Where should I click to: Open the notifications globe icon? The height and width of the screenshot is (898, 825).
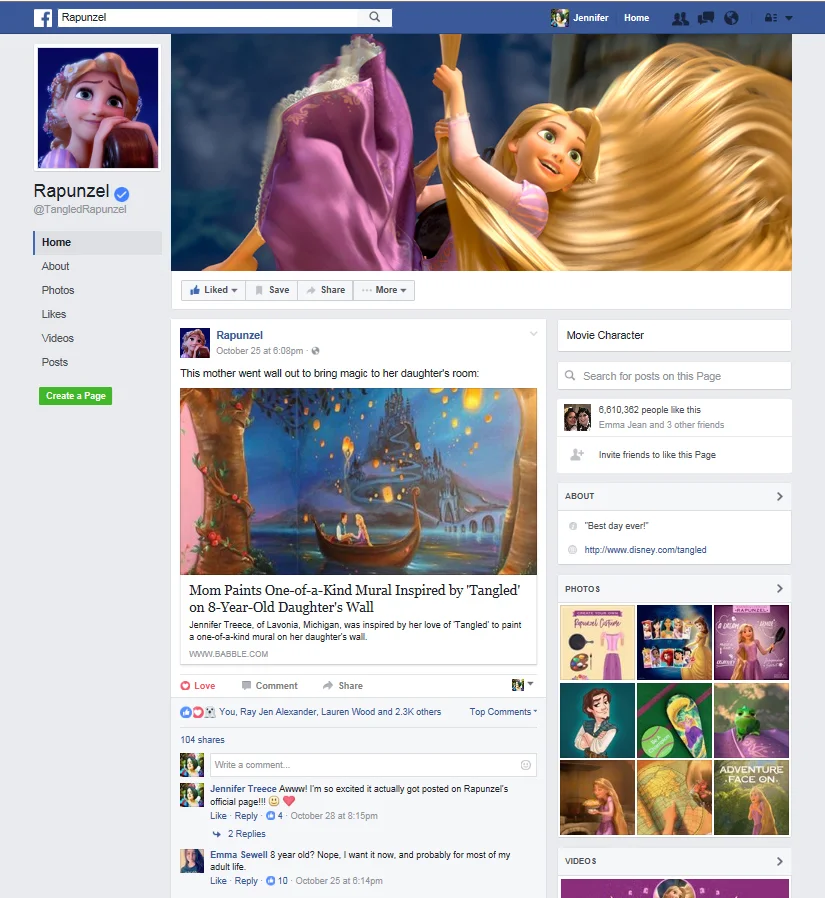point(731,18)
